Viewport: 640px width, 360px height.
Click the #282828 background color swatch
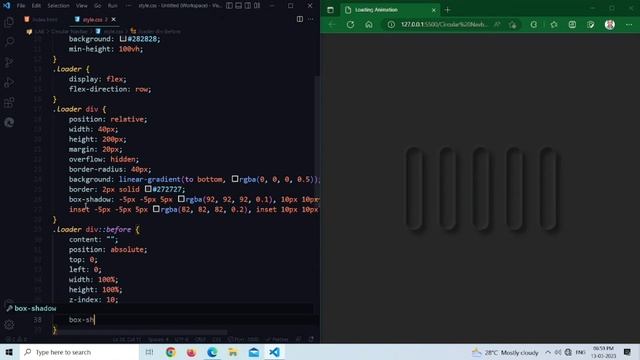pyautogui.click(x=123, y=39)
